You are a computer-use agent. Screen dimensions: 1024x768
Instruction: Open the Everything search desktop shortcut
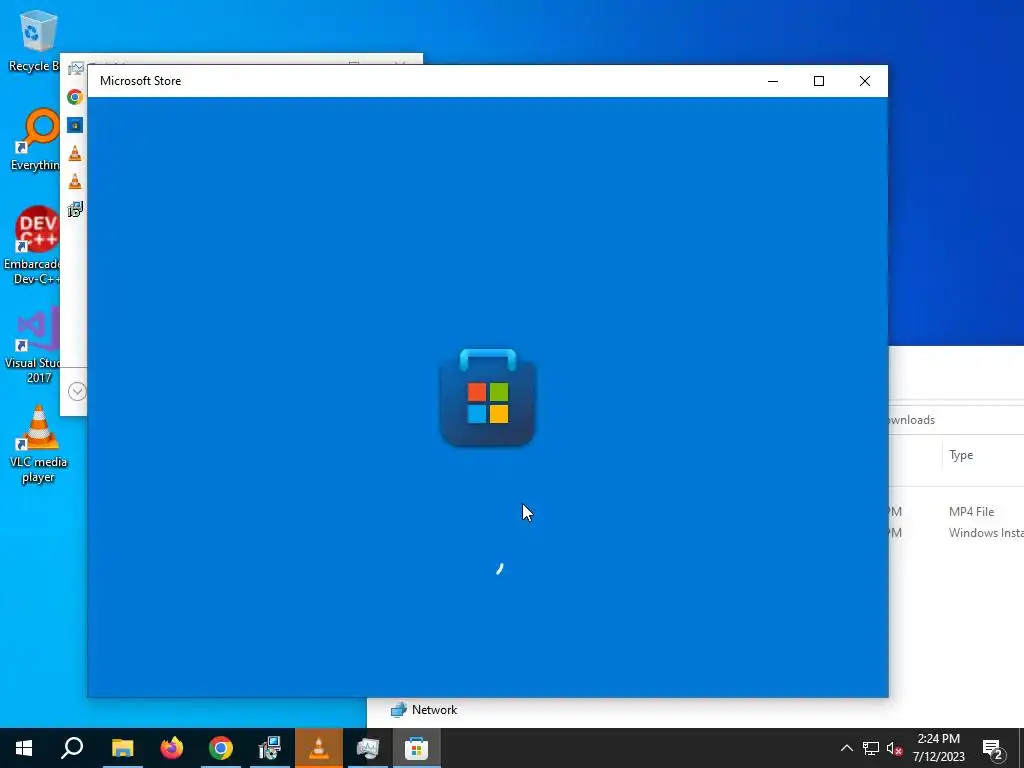(35, 140)
